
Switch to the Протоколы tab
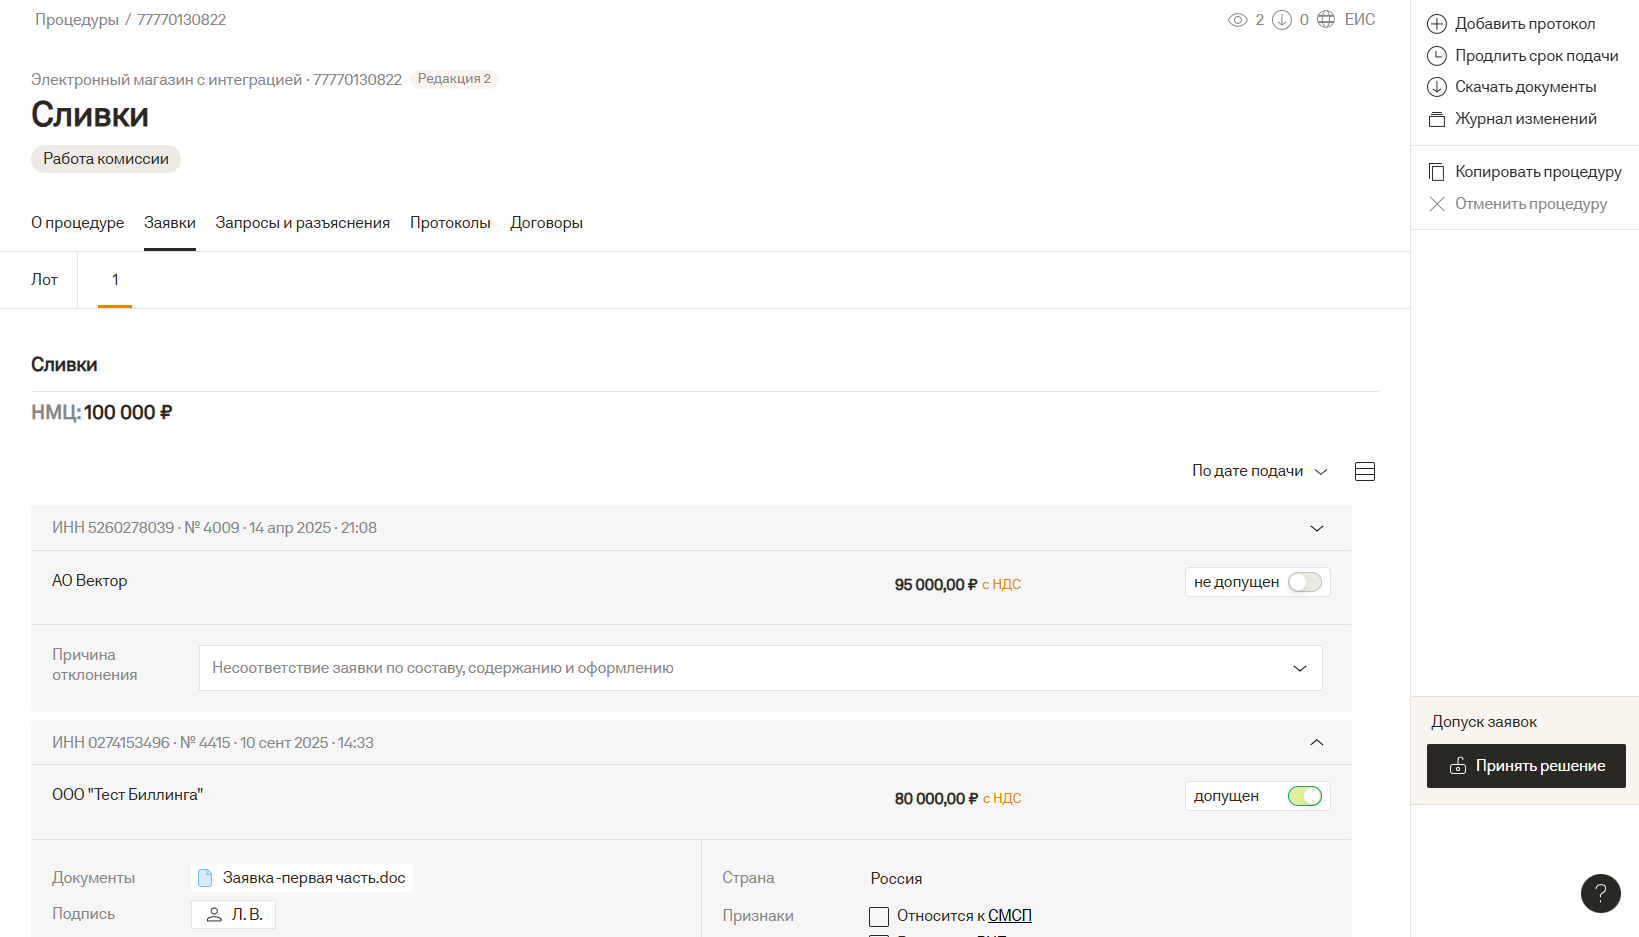coord(450,223)
